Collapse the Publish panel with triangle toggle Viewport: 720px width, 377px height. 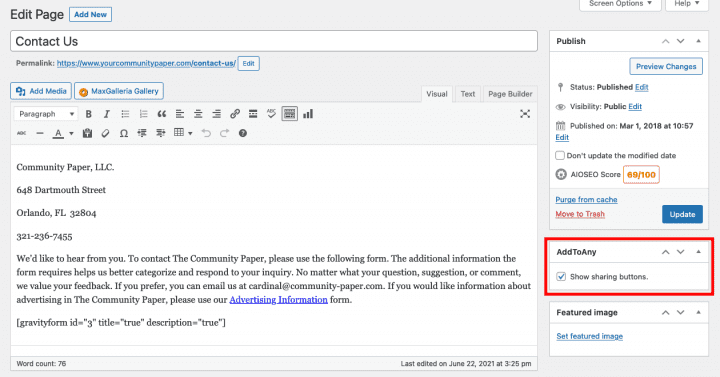pyautogui.click(x=698, y=41)
